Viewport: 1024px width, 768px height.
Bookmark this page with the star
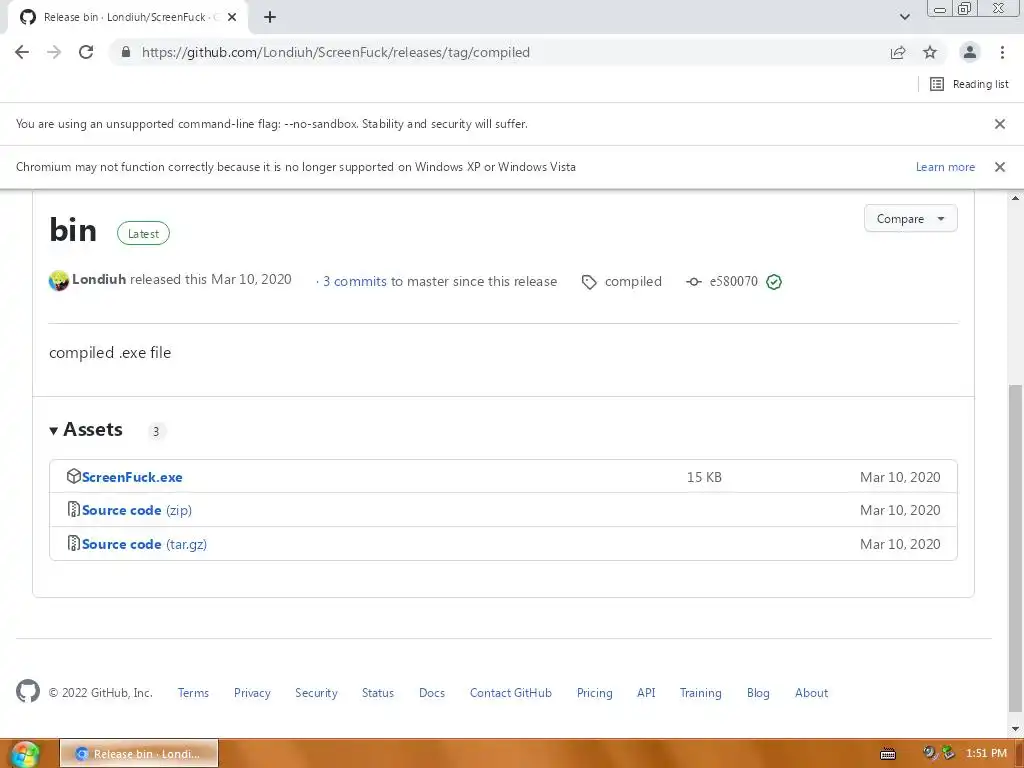[930, 52]
